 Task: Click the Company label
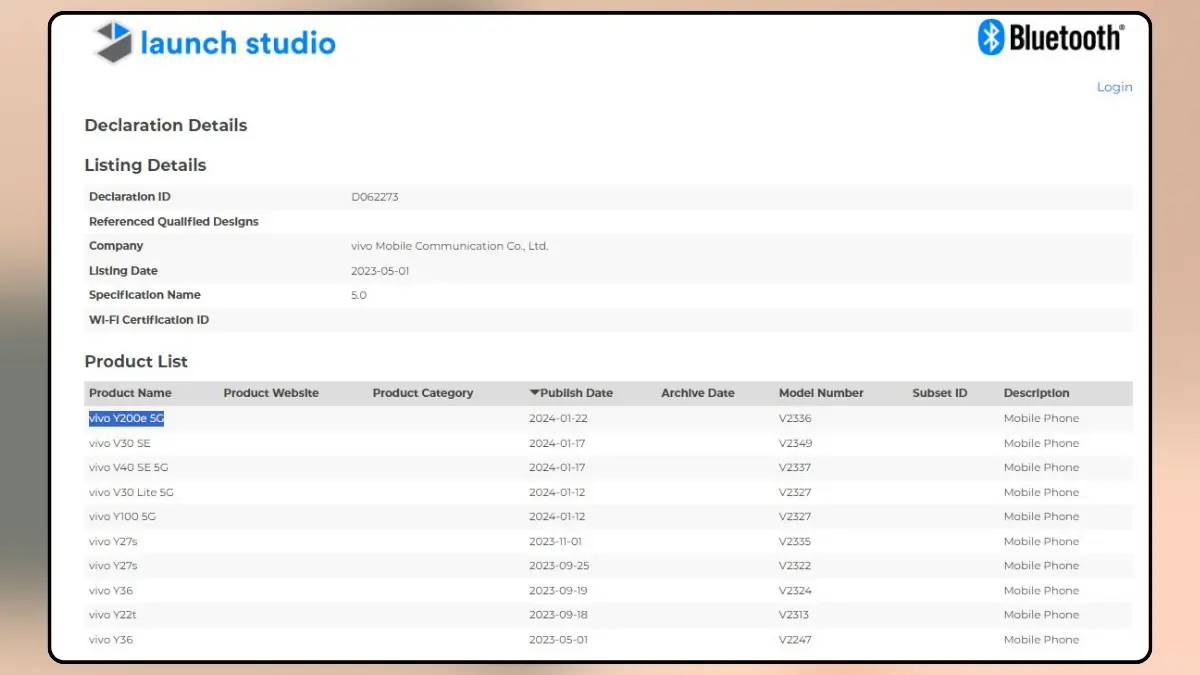[116, 246]
